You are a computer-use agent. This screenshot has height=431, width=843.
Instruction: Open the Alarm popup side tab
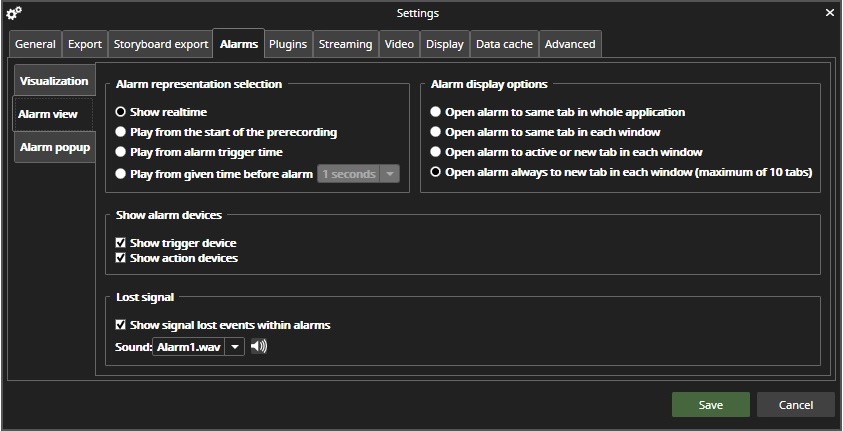point(55,147)
